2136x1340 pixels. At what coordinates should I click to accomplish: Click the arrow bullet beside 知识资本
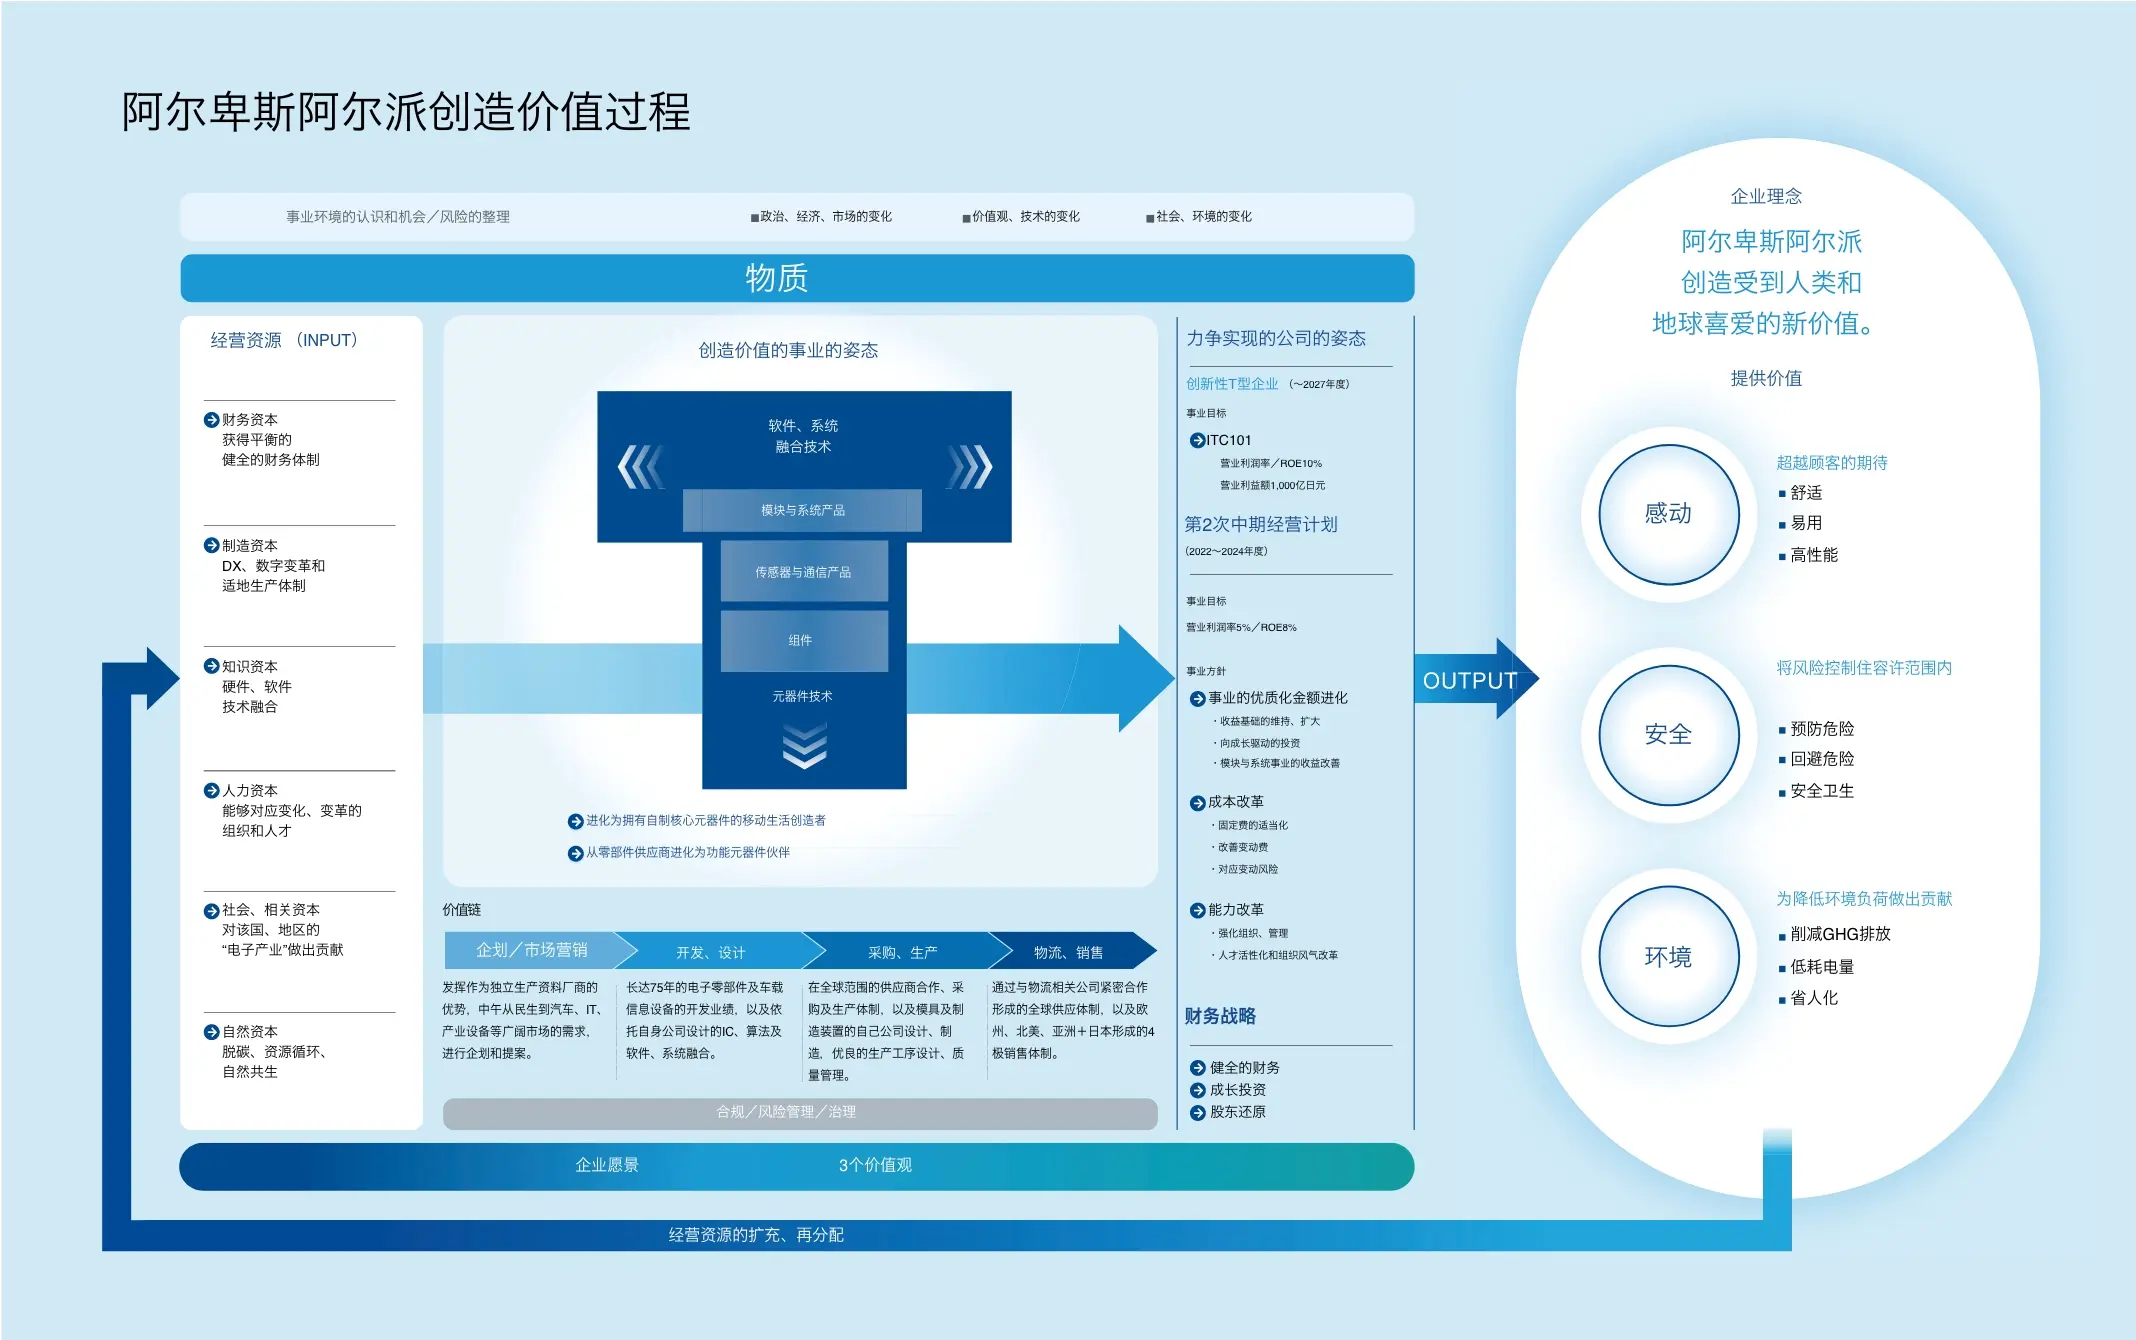coord(211,666)
